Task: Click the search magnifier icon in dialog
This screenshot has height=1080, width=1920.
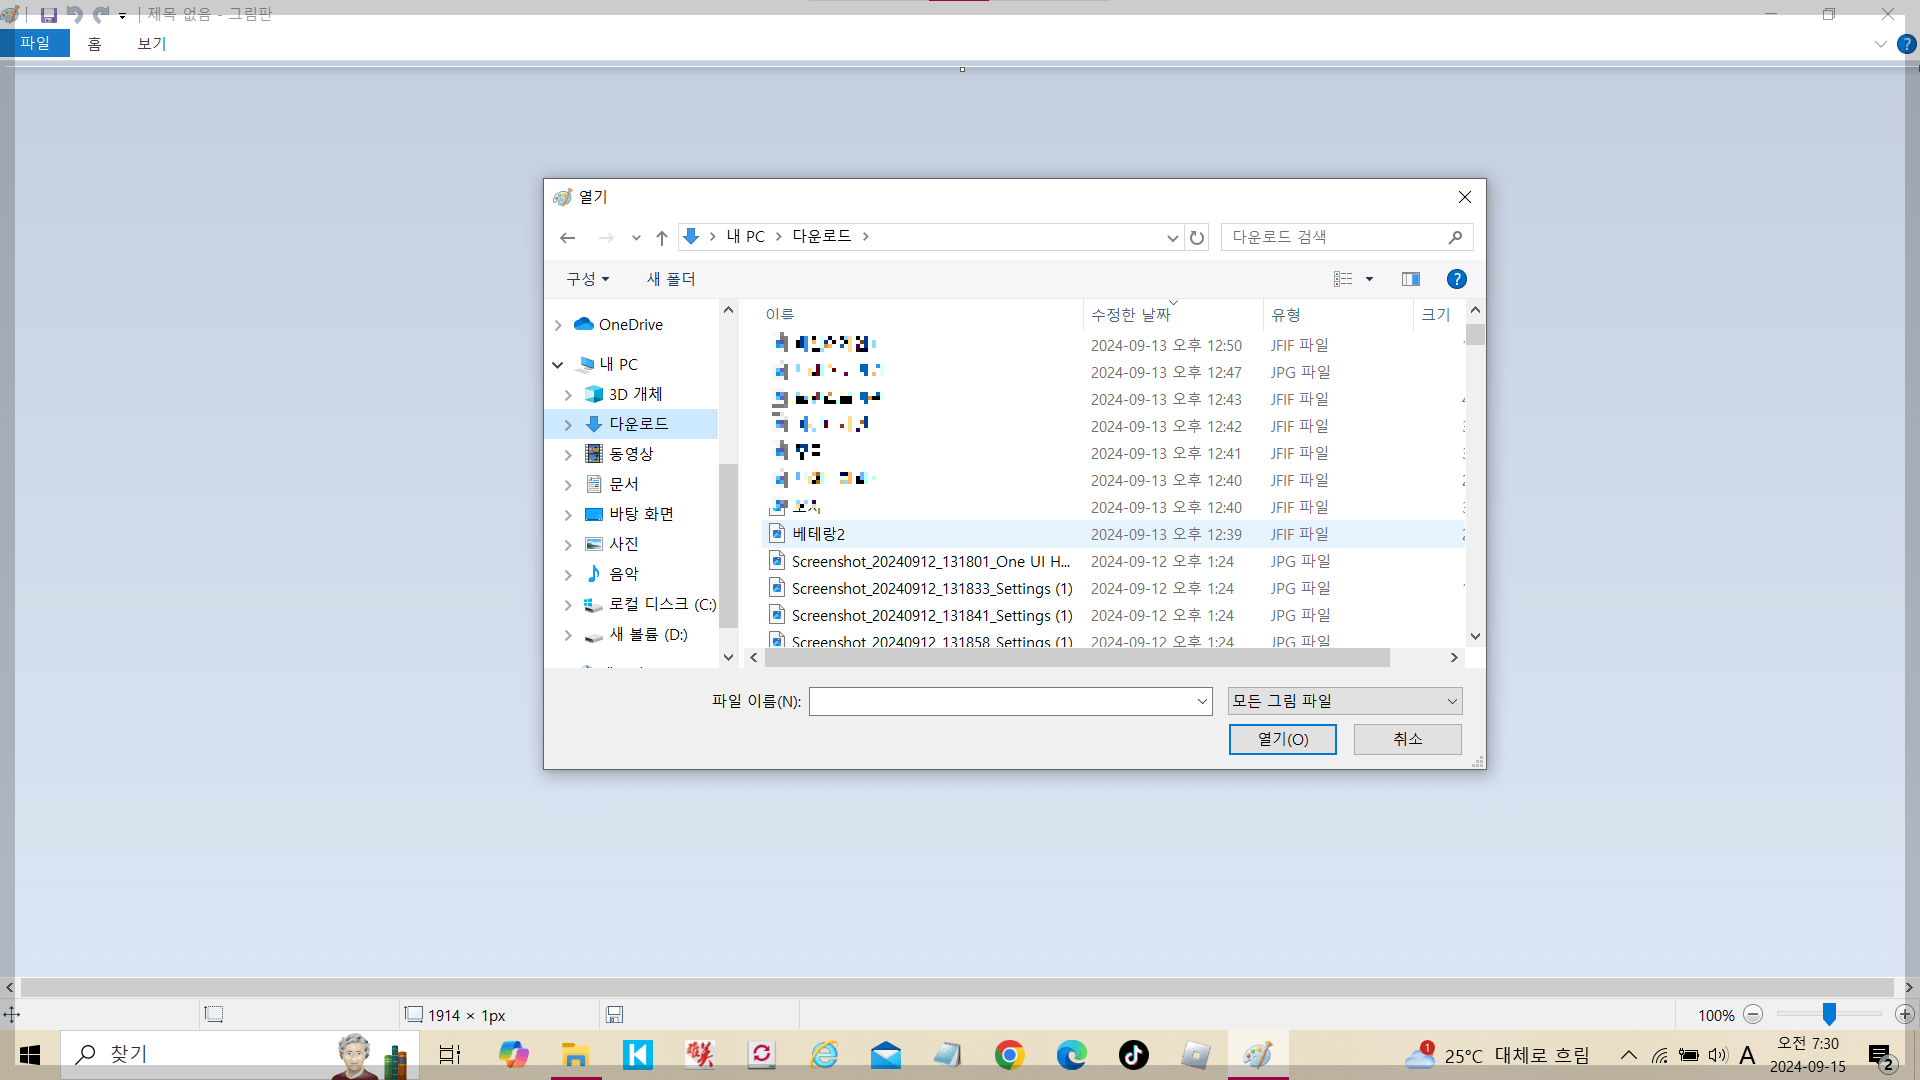Action: click(x=1455, y=237)
